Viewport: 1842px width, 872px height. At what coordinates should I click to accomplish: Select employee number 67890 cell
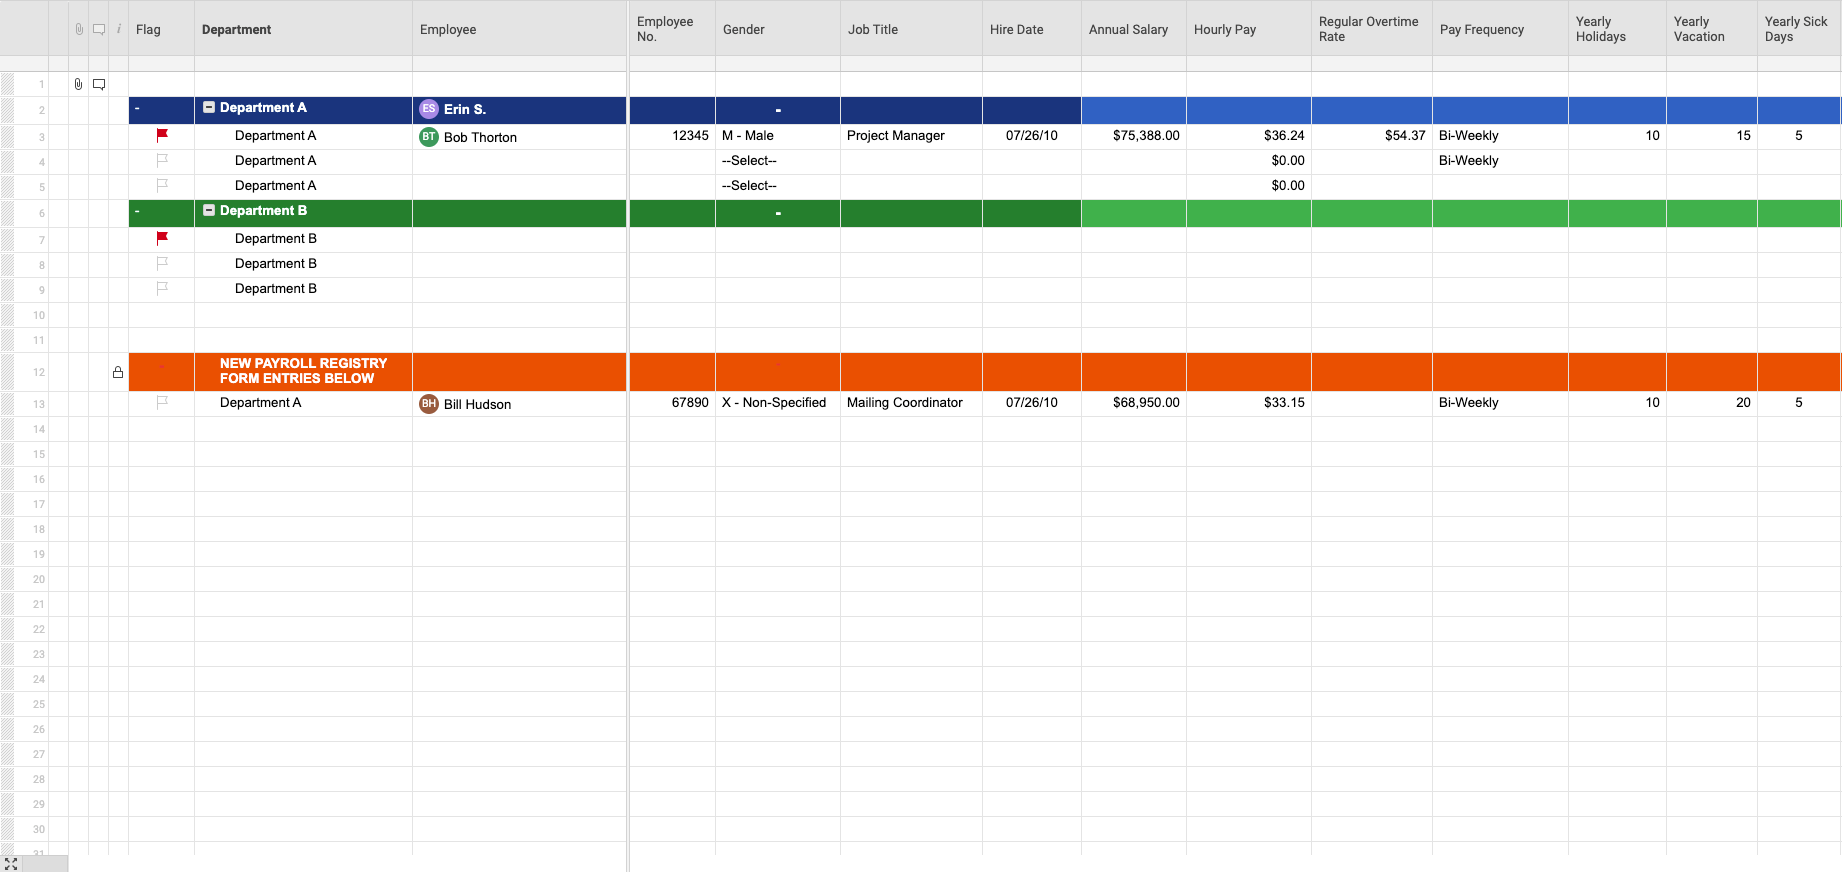pos(672,403)
